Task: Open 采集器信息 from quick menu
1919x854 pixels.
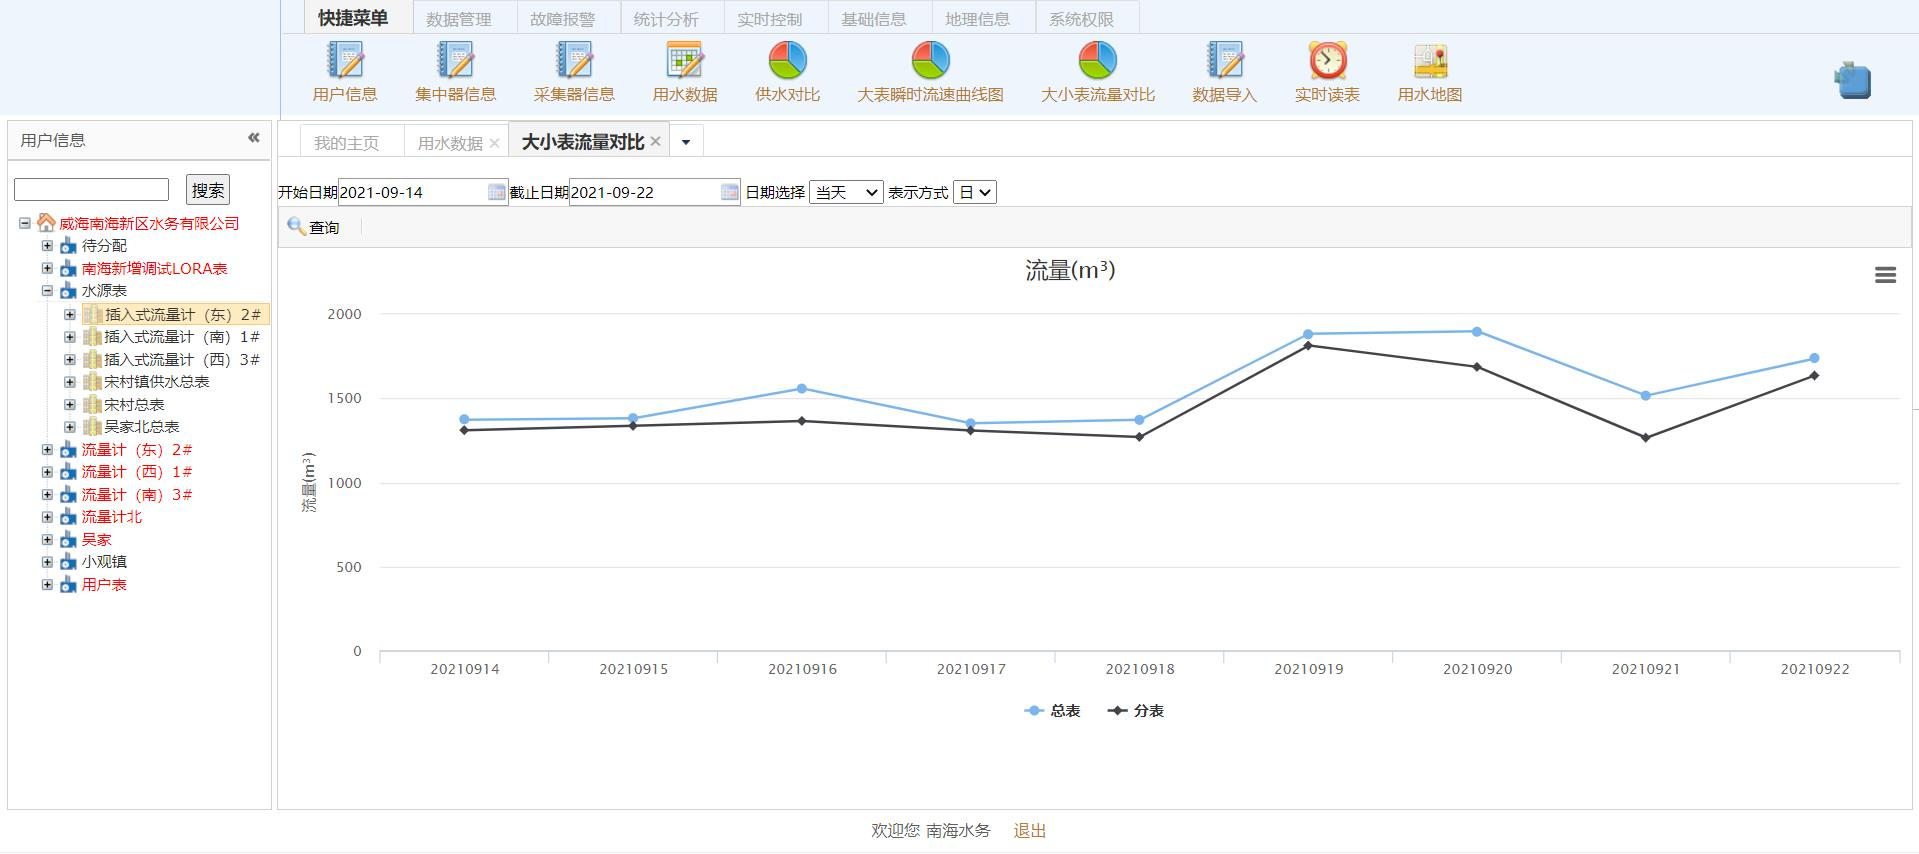Action: click(x=574, y=62)
